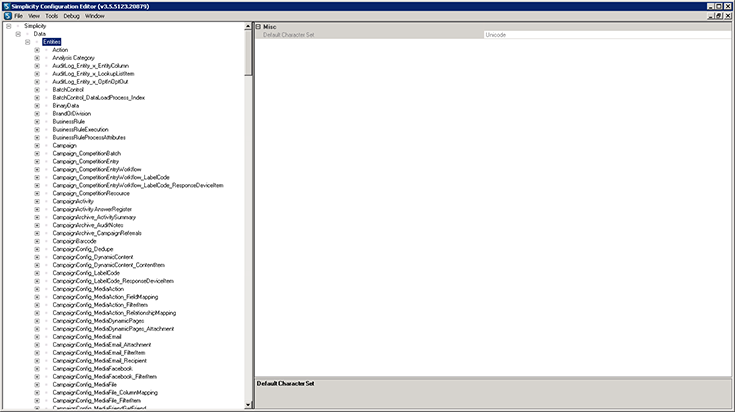Select CampaignArchive_AuditNotes entry
Screen dimensions: 735x412
pyautogui.click(x=88, y=225)
